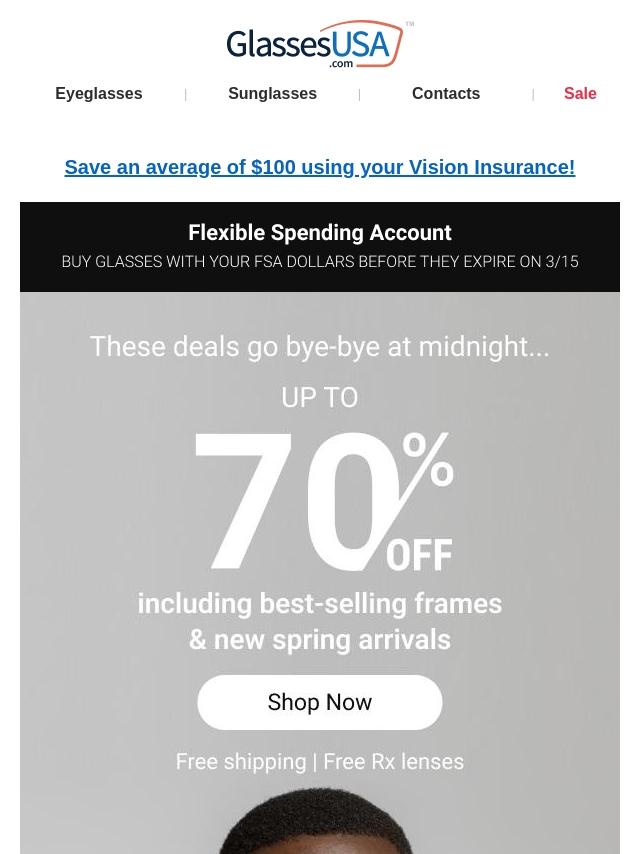Select the bye-bye at midnight headline

320,346
